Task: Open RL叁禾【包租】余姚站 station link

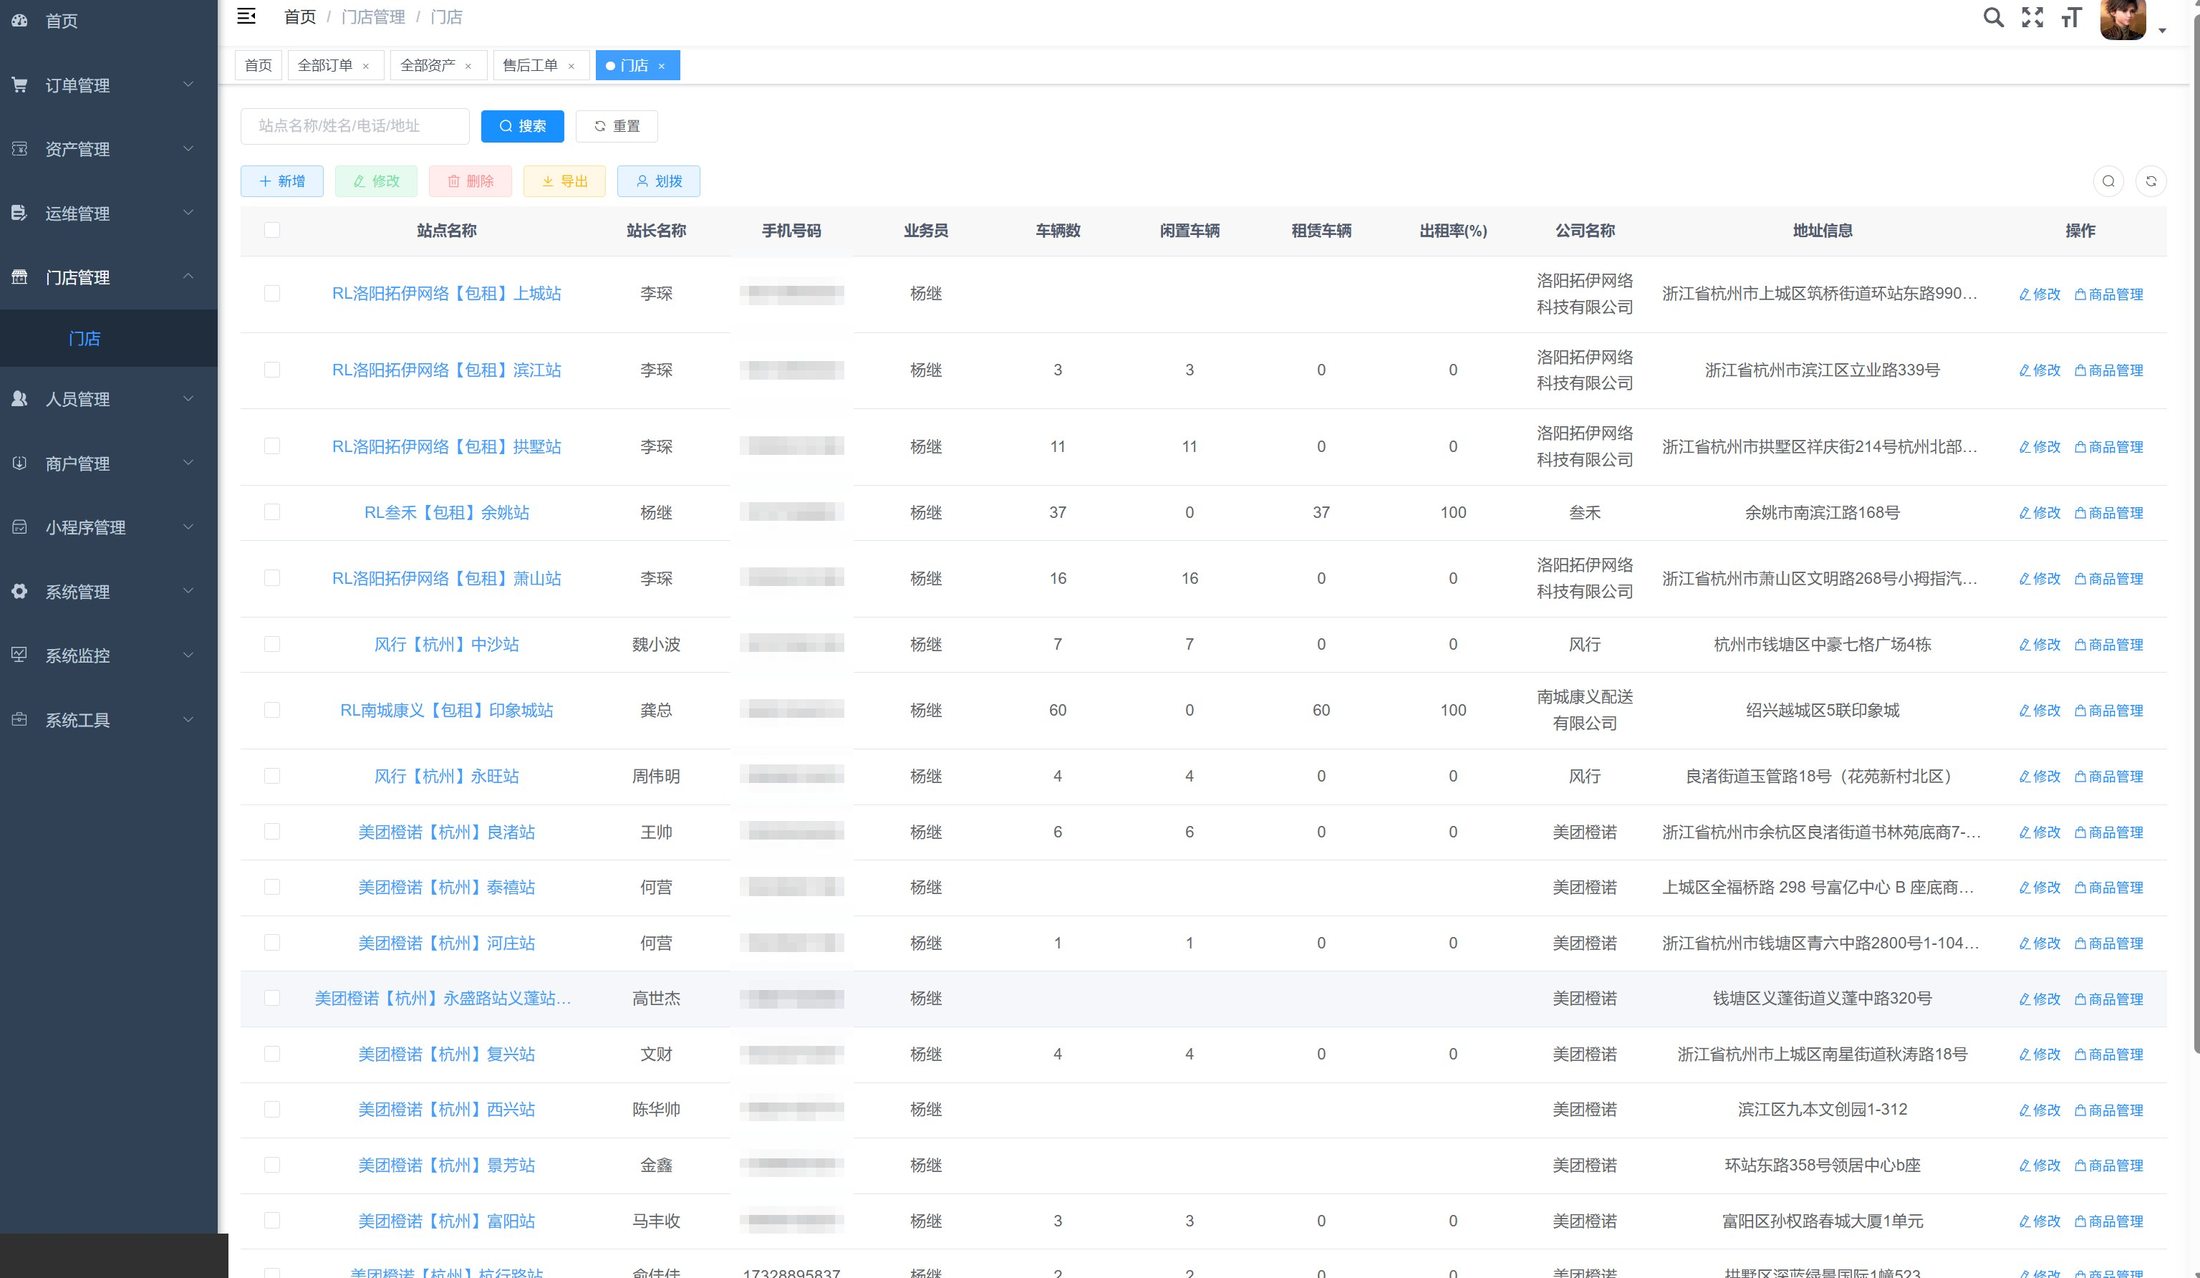Action: [x=447, y=513]
